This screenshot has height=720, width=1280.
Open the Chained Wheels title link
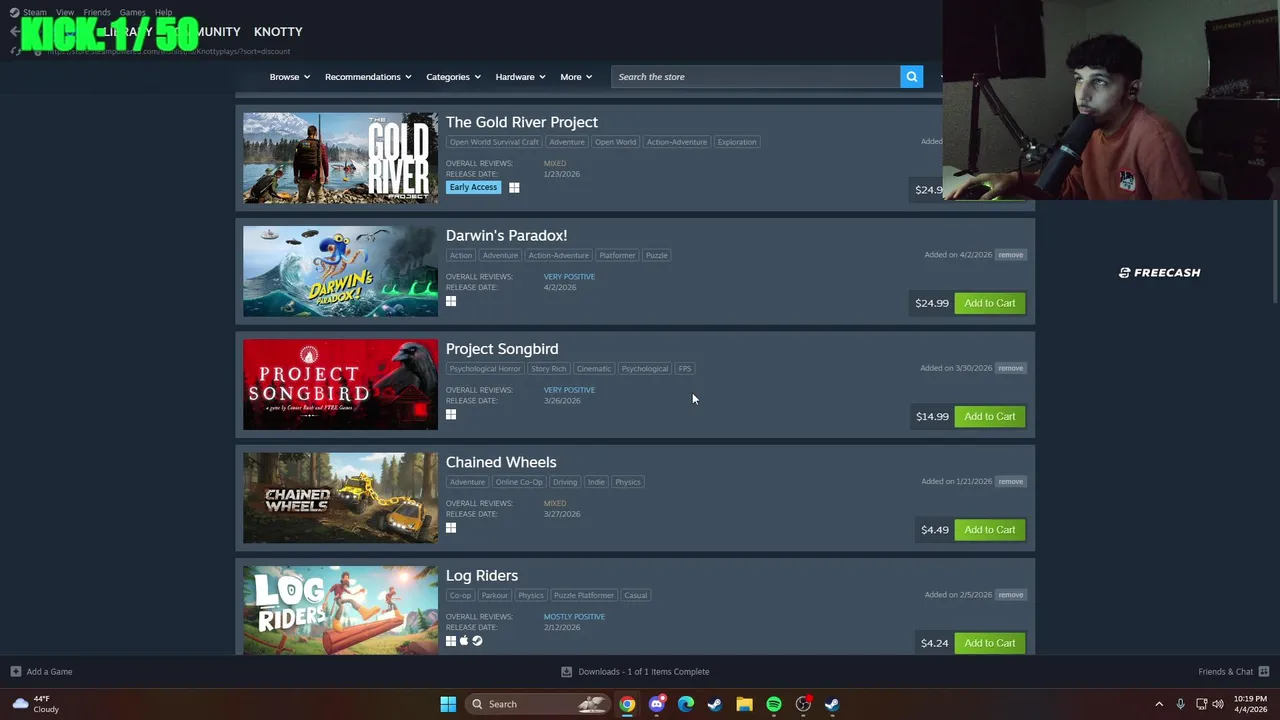501,462
